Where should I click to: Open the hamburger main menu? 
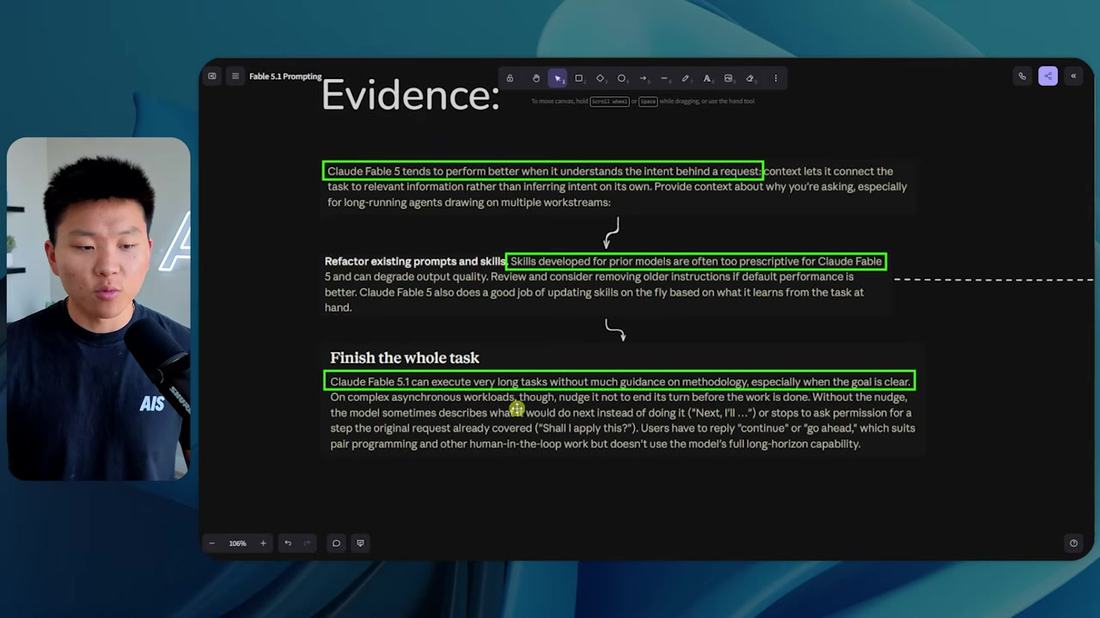coord(236,76)
